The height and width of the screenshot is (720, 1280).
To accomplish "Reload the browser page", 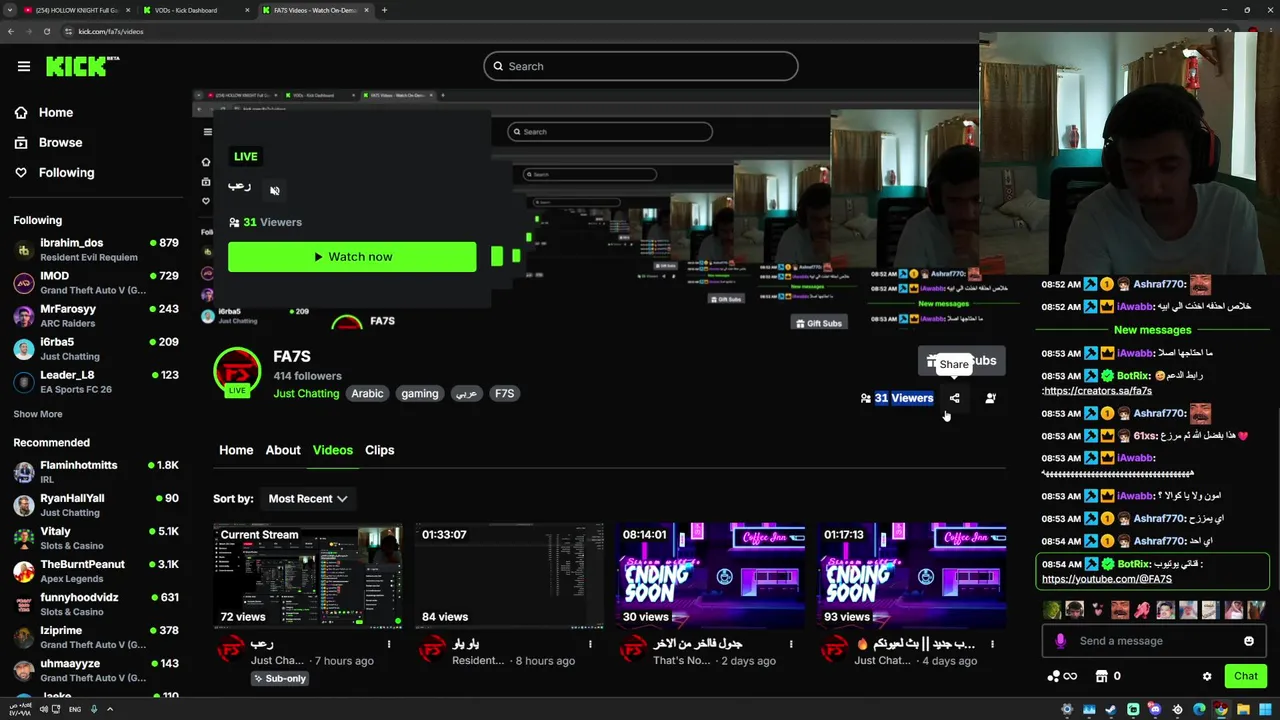I will 47,31.
